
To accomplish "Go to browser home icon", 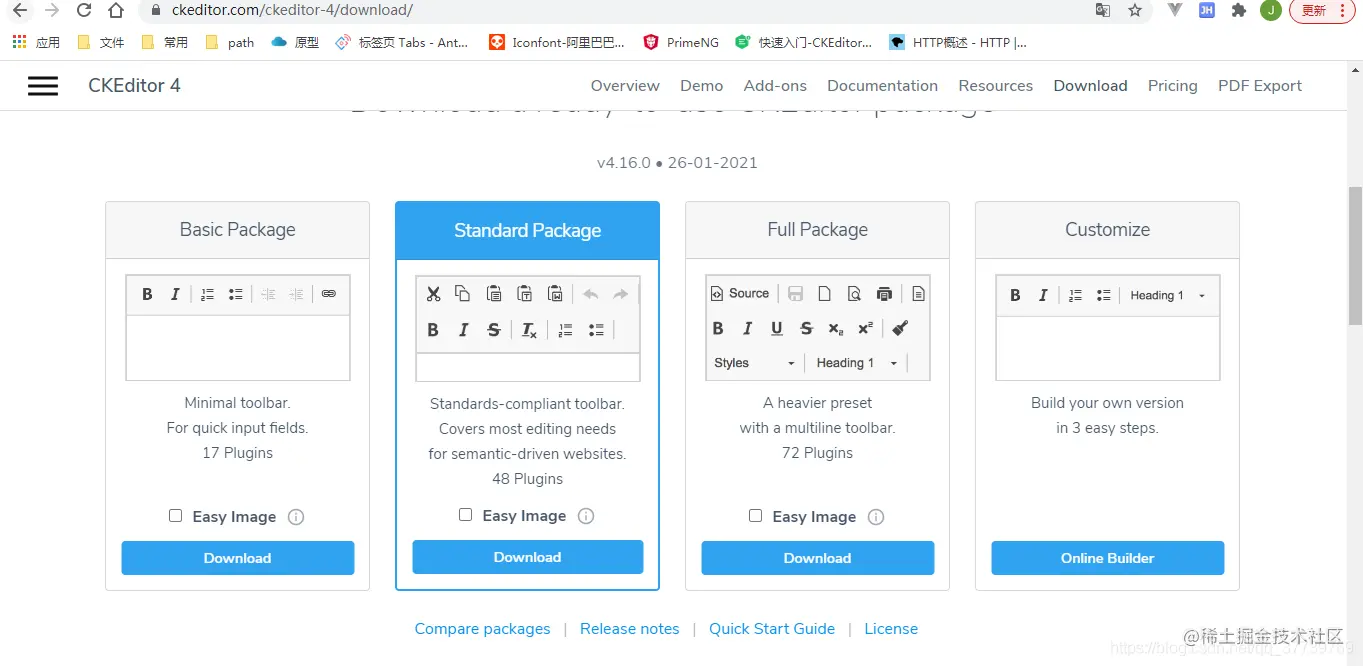I will click(116, 10).
